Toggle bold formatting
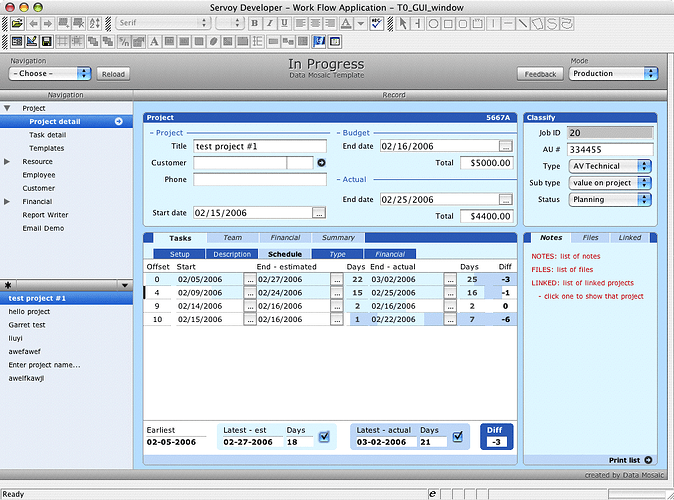674x500 pixels. [254, 23]
